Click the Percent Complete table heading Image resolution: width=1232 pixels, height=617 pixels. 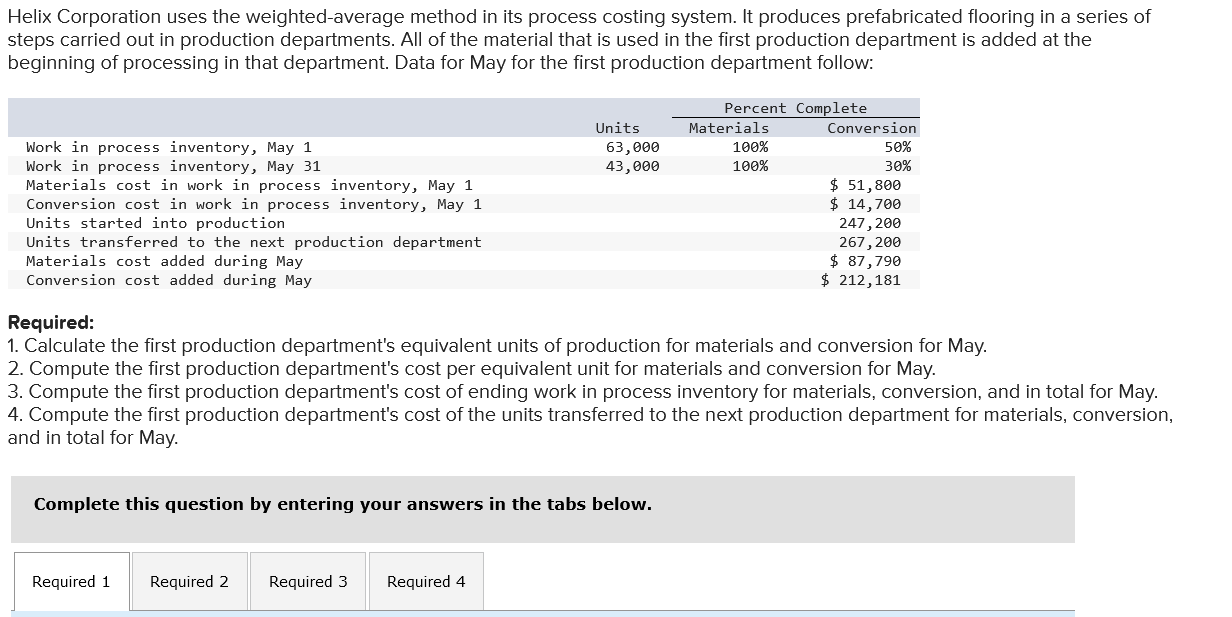click(x=795, y=108)
